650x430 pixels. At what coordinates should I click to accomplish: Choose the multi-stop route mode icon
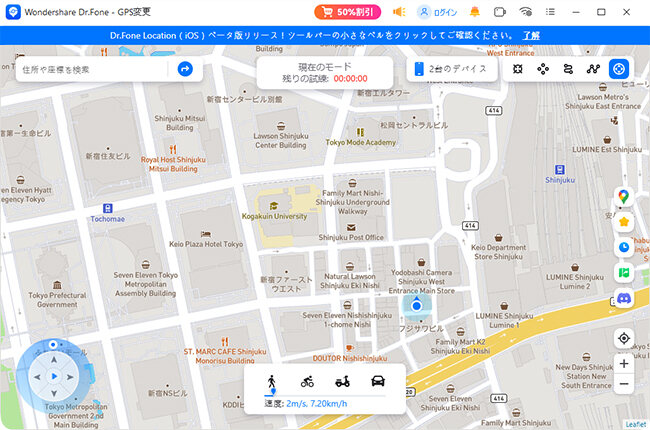[x=593, y=69]
